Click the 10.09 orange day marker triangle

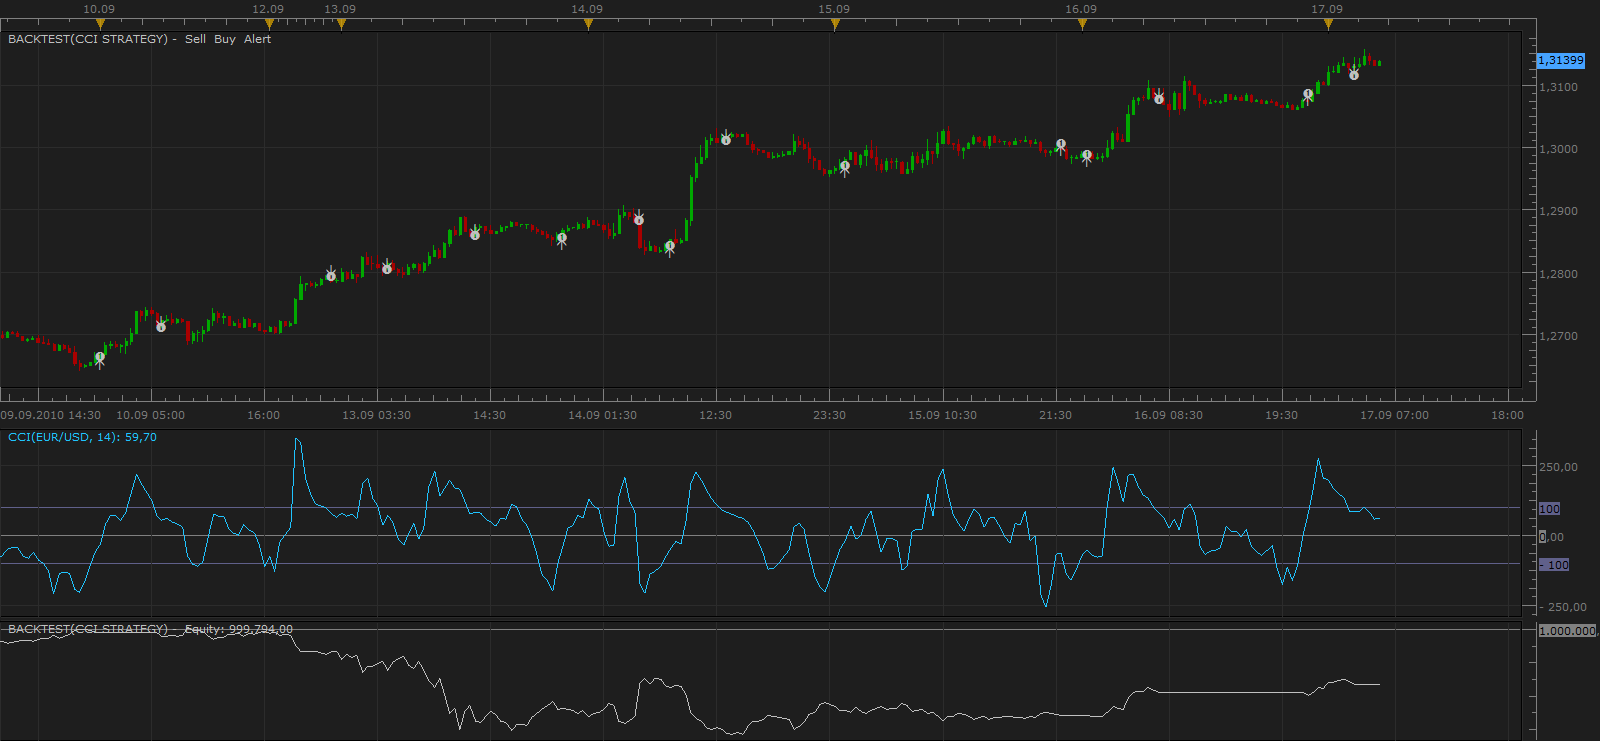point(99,24)
